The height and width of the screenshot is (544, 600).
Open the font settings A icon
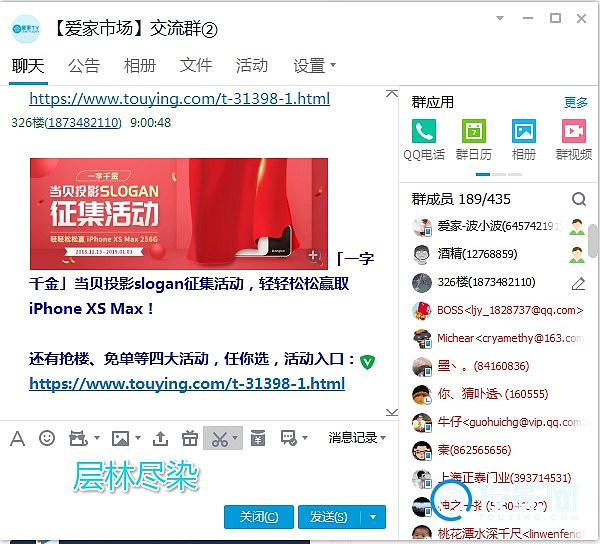(x=17, y=438)
